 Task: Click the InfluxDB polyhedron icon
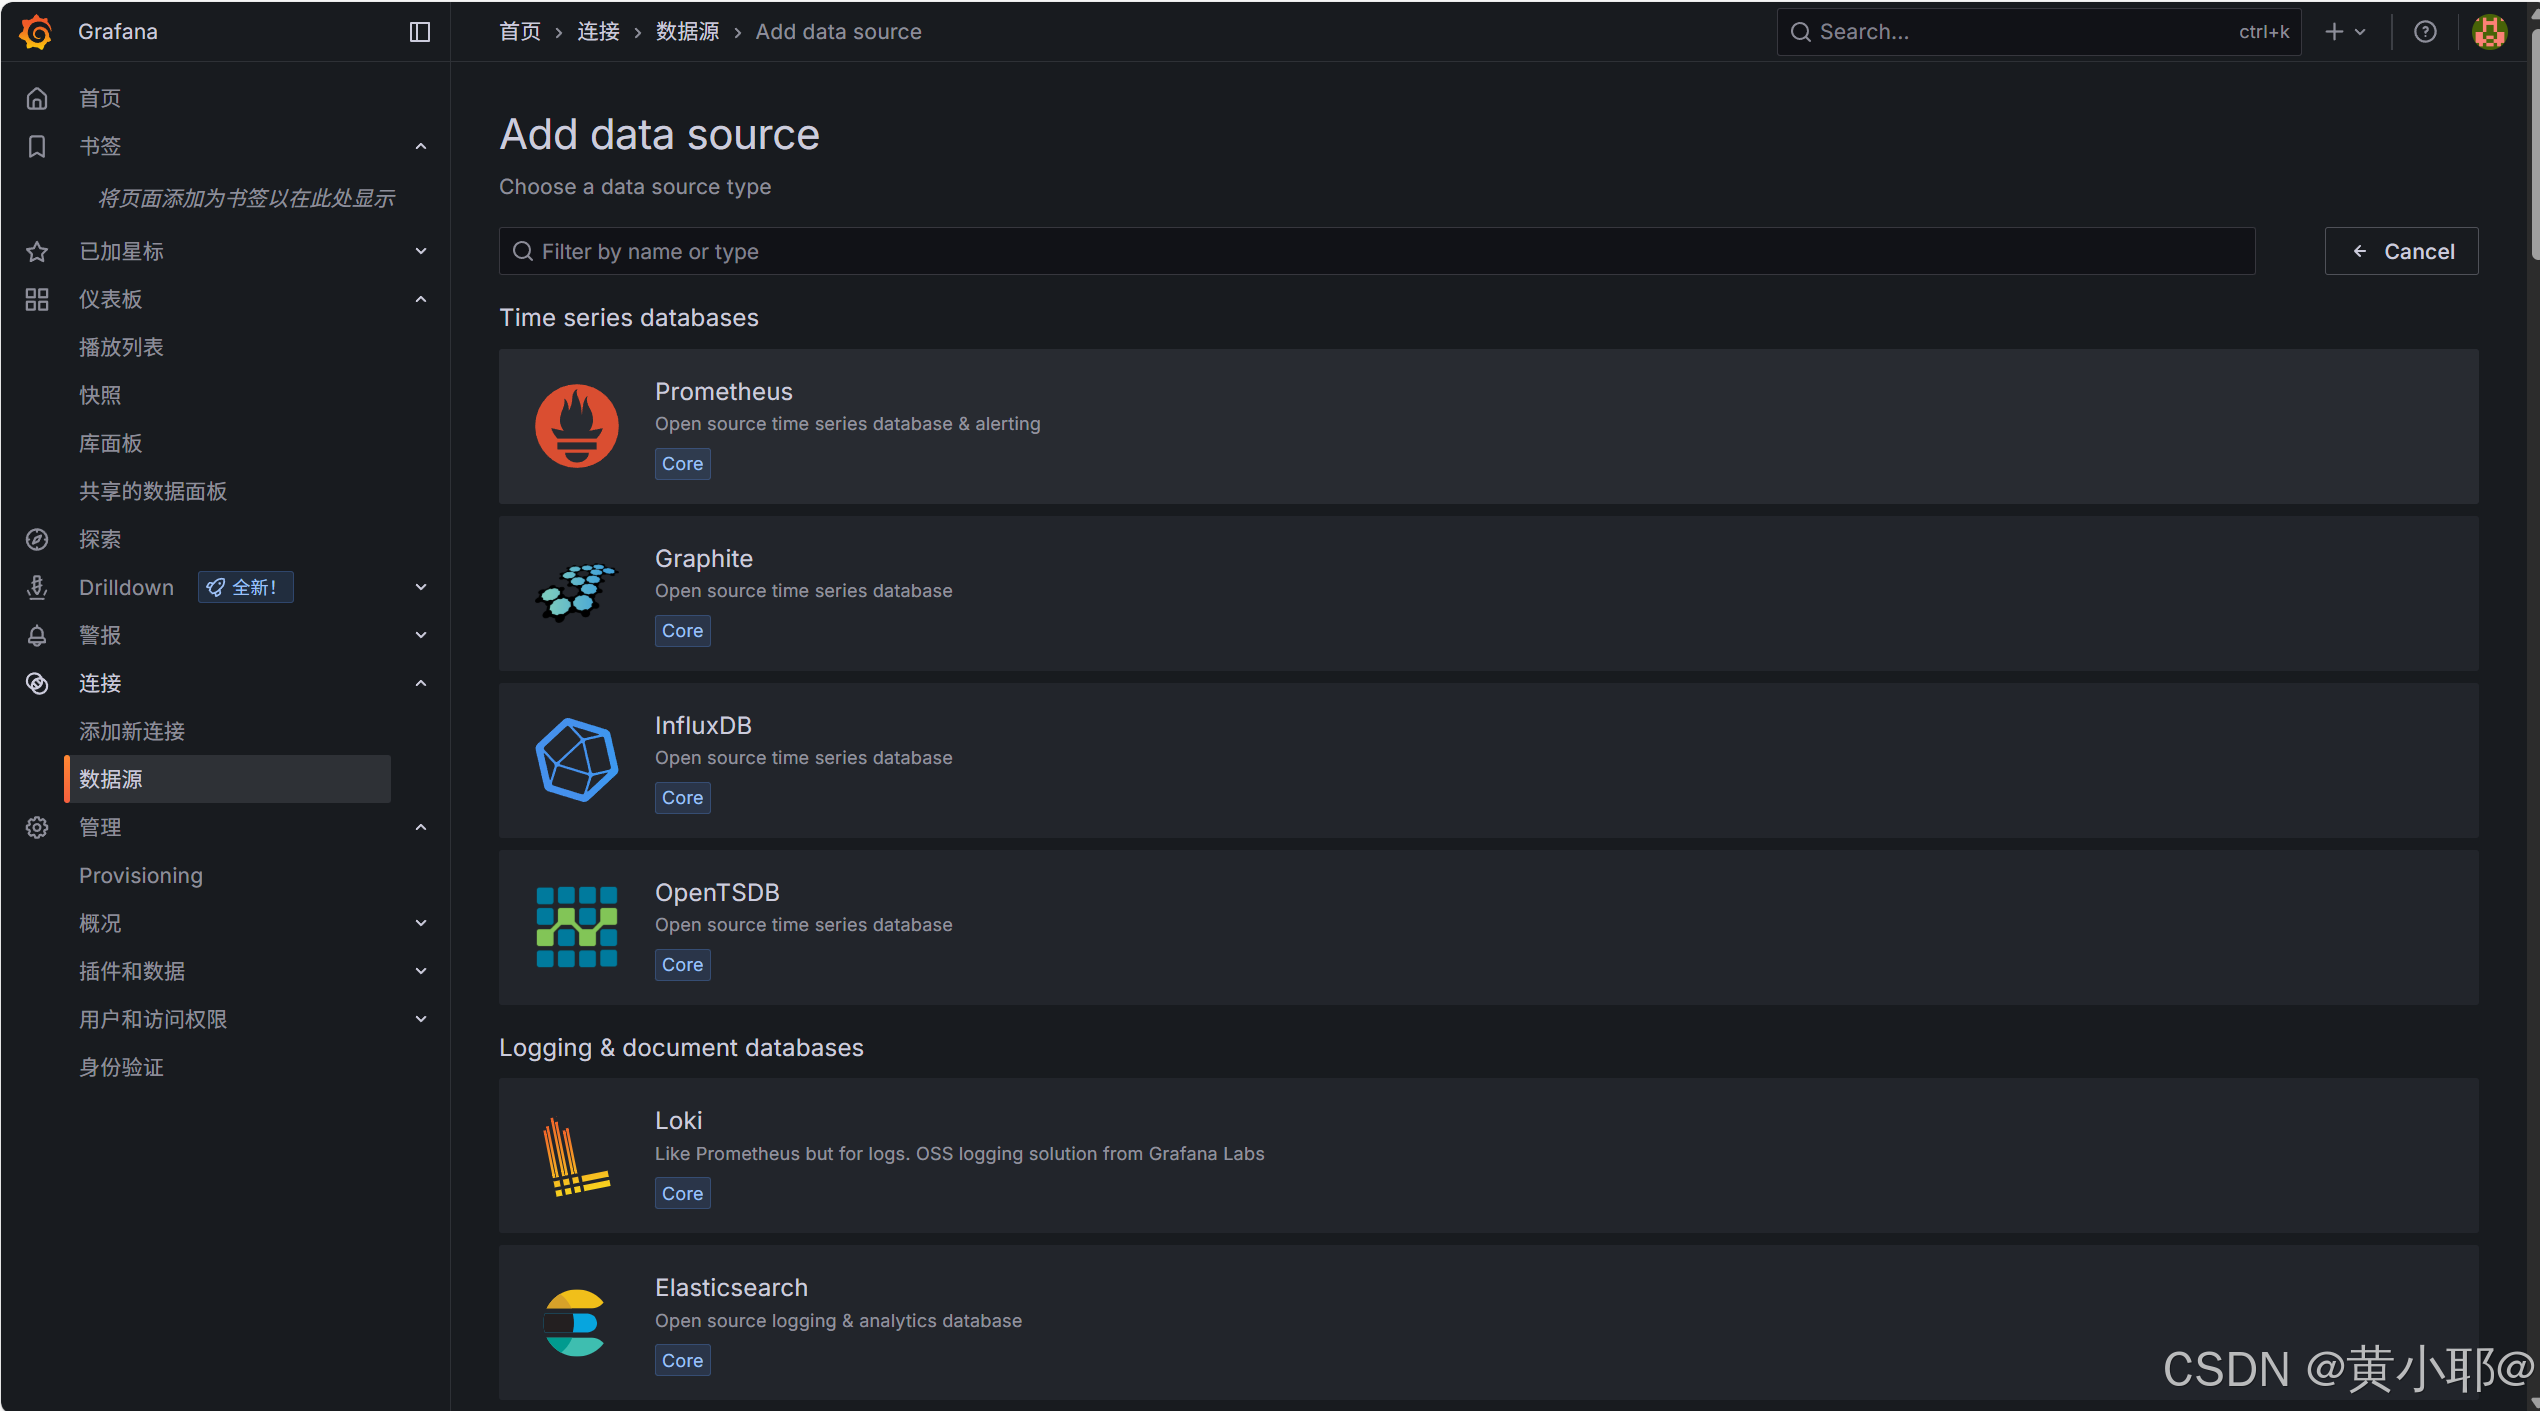click(x=576, y=760)
